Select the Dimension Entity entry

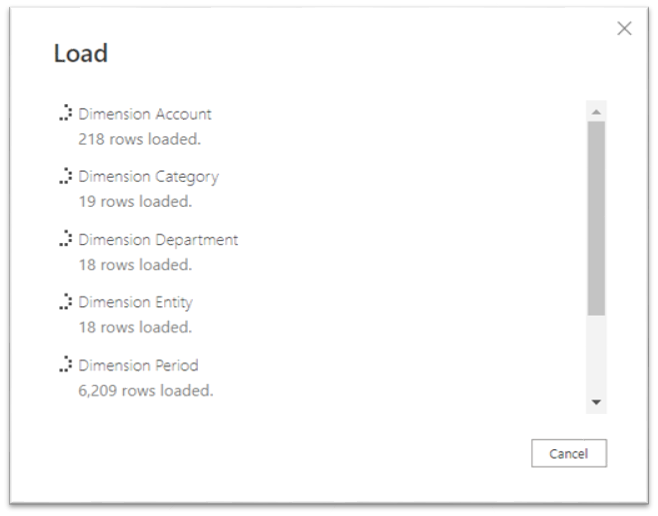pos(135,302)
